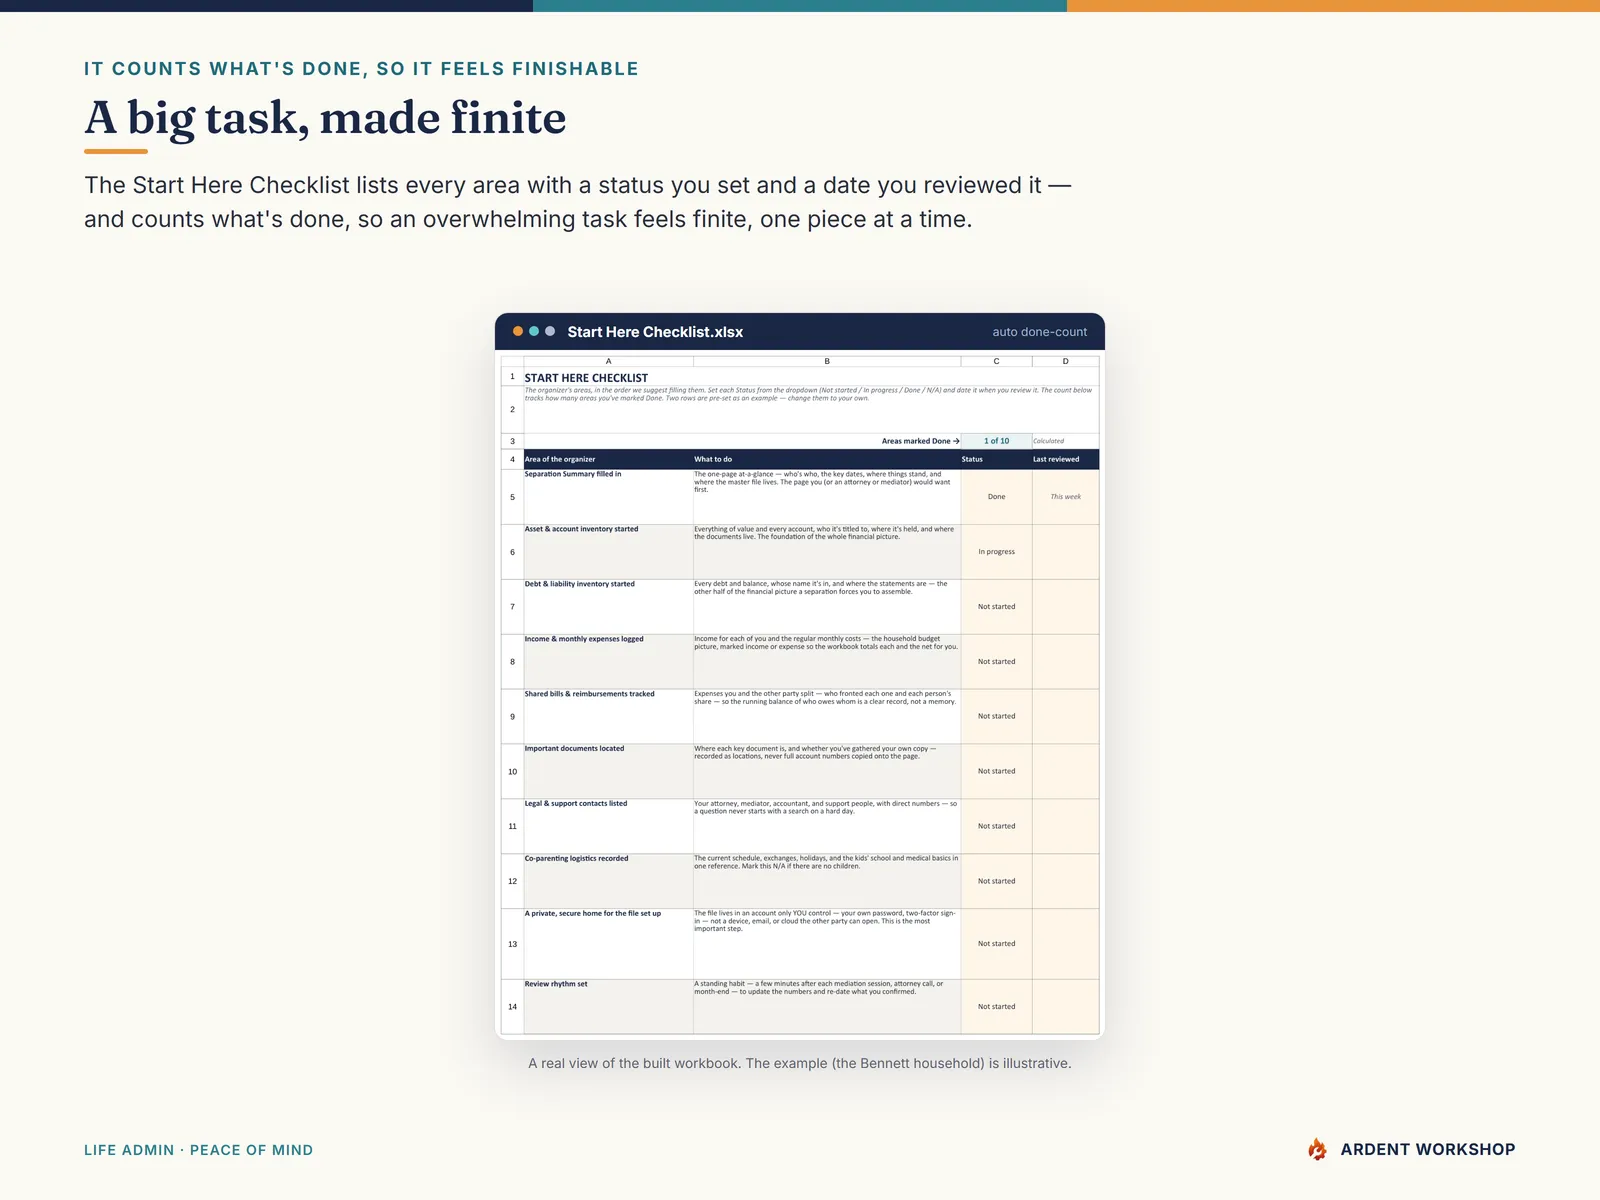Click the Areas marked Done label

[920, 441]
